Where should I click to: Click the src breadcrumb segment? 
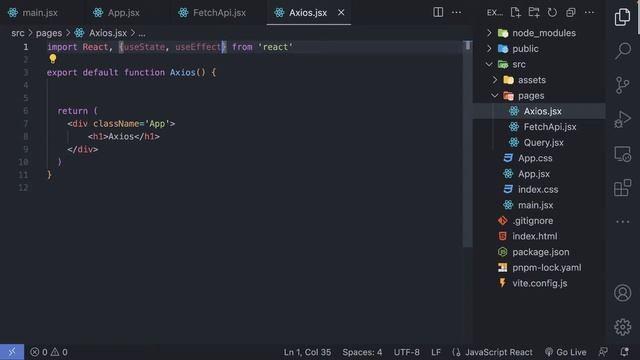18,33
